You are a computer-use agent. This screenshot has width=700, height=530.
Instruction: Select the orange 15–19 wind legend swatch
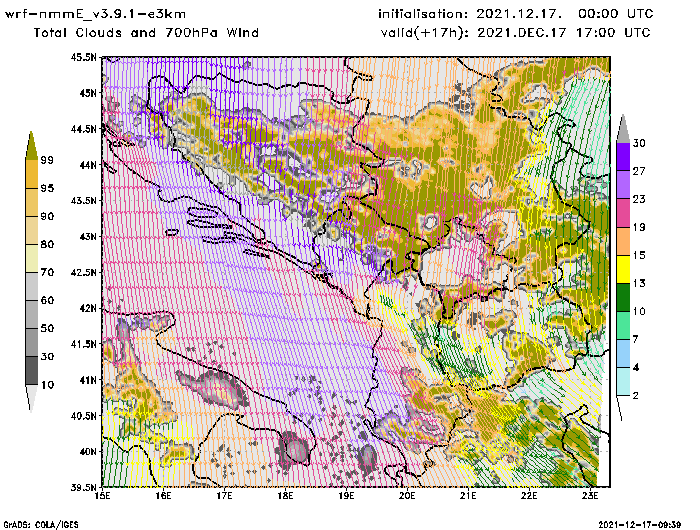coord(623,241)
